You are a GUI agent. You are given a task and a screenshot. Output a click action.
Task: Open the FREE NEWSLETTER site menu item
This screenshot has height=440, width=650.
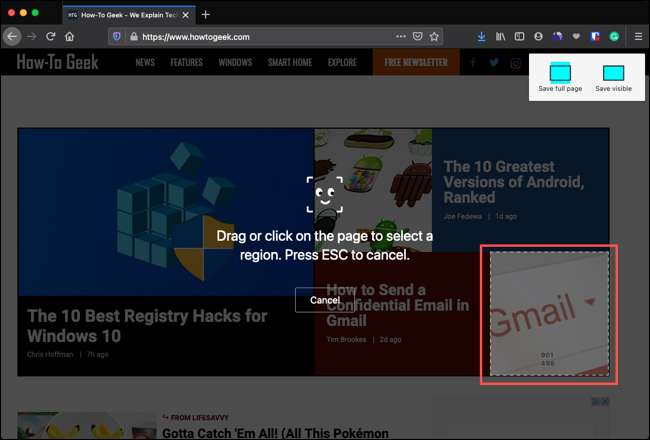(416, 62)
